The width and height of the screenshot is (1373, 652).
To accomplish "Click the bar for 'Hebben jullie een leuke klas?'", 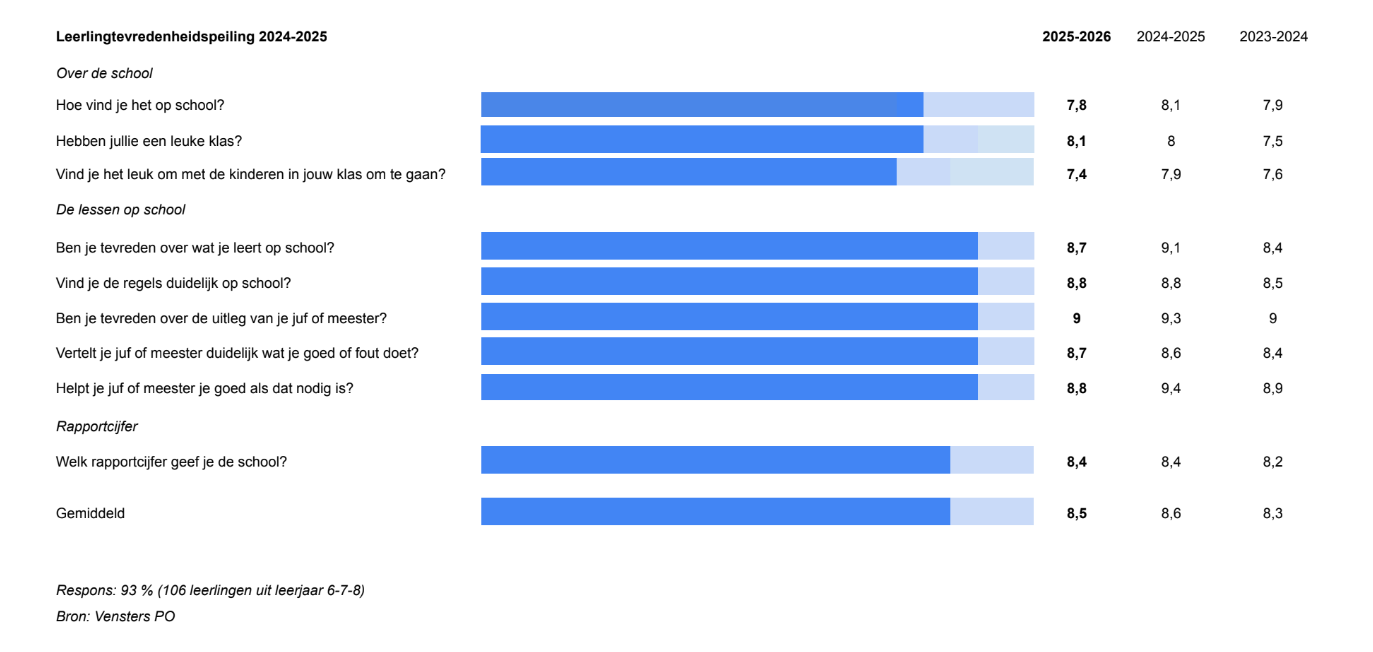I will [757, 140].
